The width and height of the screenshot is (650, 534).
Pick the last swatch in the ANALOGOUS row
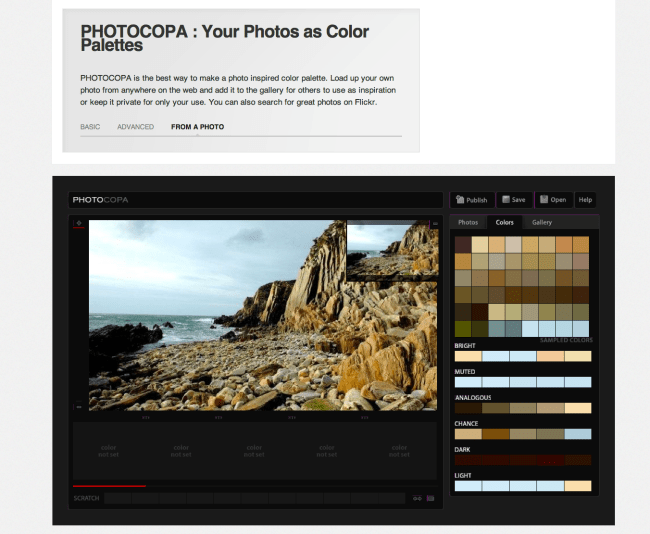pos(577,408)
